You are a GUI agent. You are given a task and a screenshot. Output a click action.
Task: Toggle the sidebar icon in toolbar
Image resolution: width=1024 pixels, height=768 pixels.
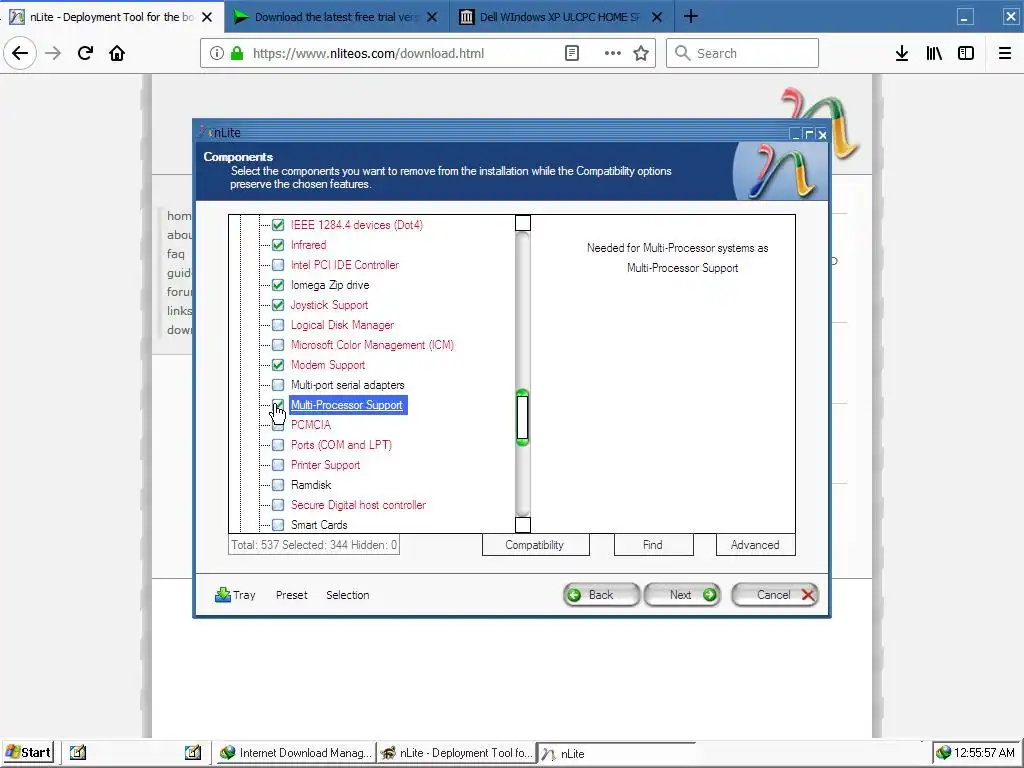pos(966,53)
